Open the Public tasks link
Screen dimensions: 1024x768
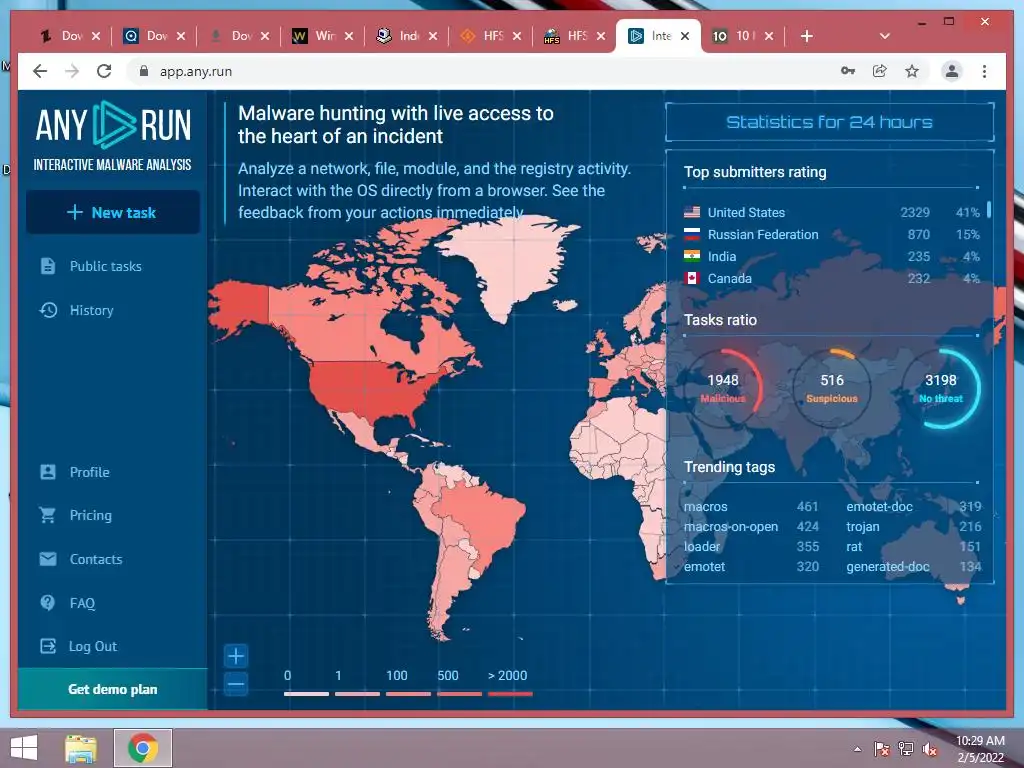click(x=105, y=266)
